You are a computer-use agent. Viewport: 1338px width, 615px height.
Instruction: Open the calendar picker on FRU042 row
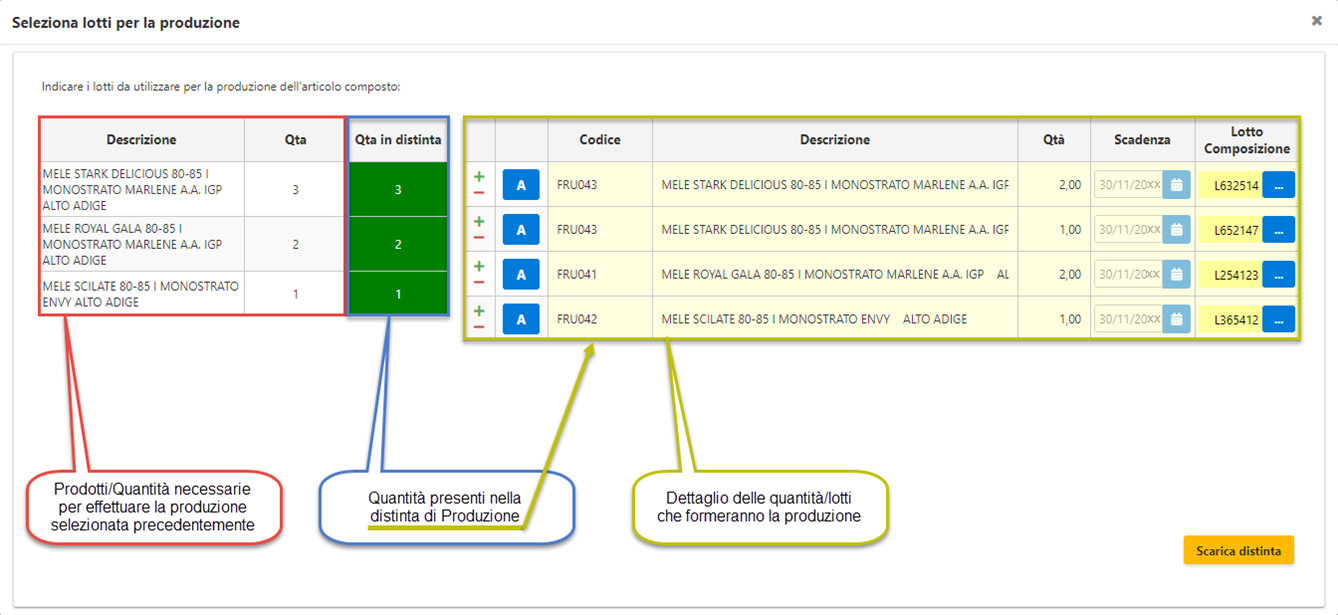point(1177,320)
